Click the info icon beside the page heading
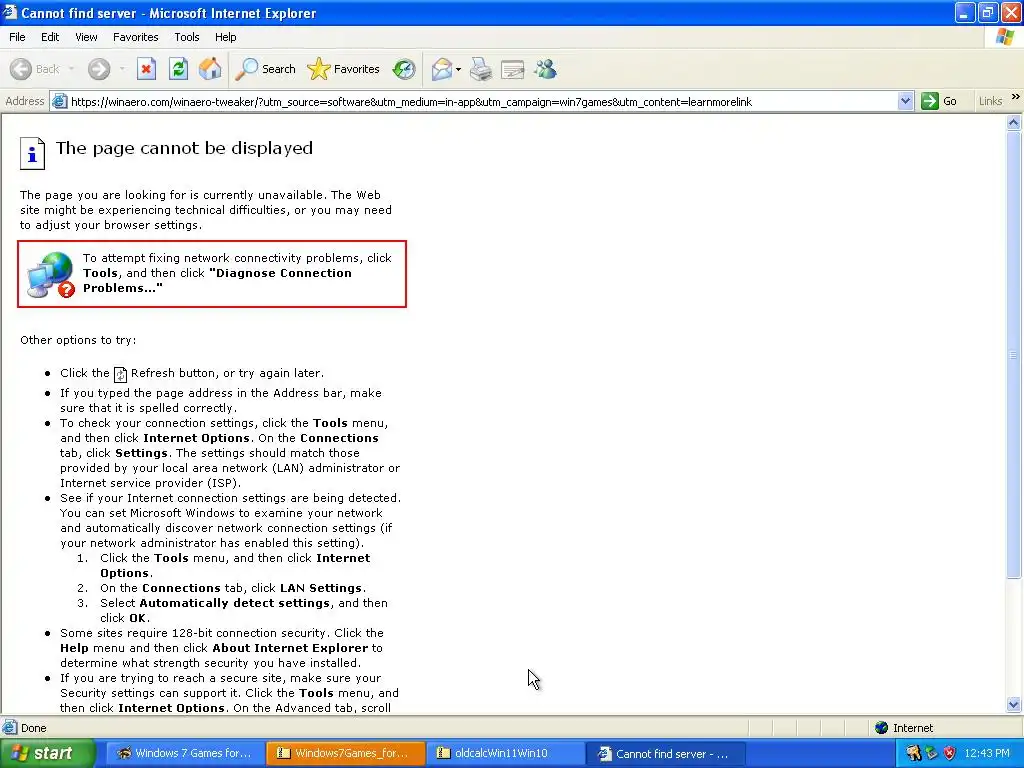Viewport: 1024px width, 768px height. tap(32, 153)
